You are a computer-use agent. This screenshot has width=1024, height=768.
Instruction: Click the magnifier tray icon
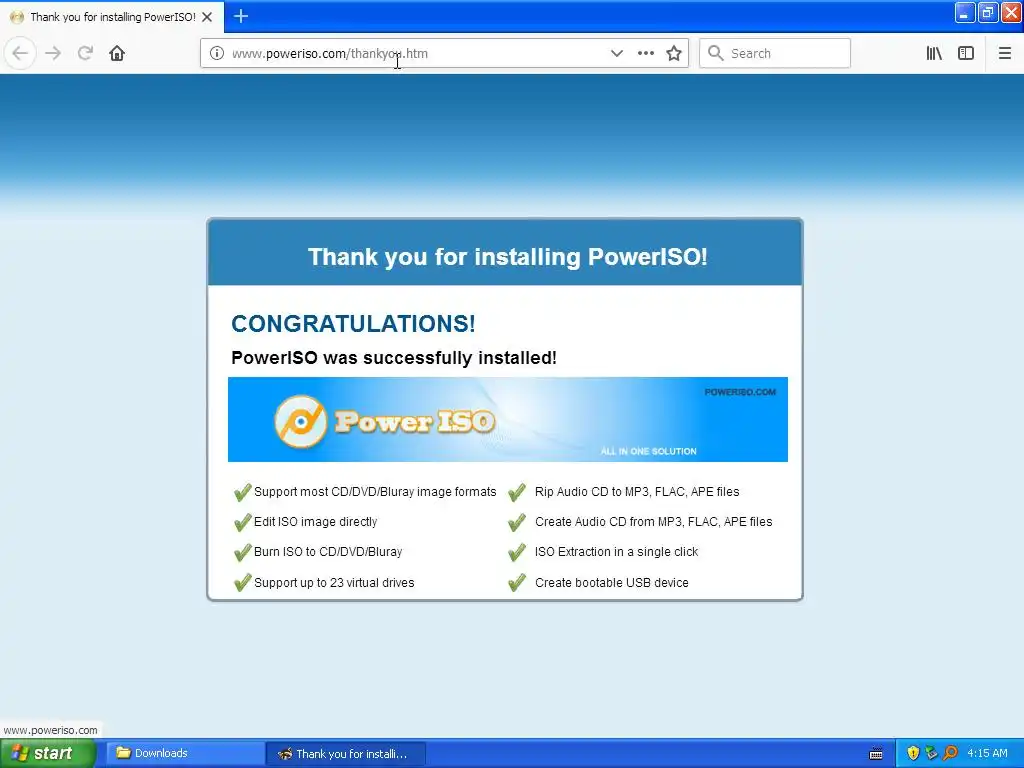[950, 754]
